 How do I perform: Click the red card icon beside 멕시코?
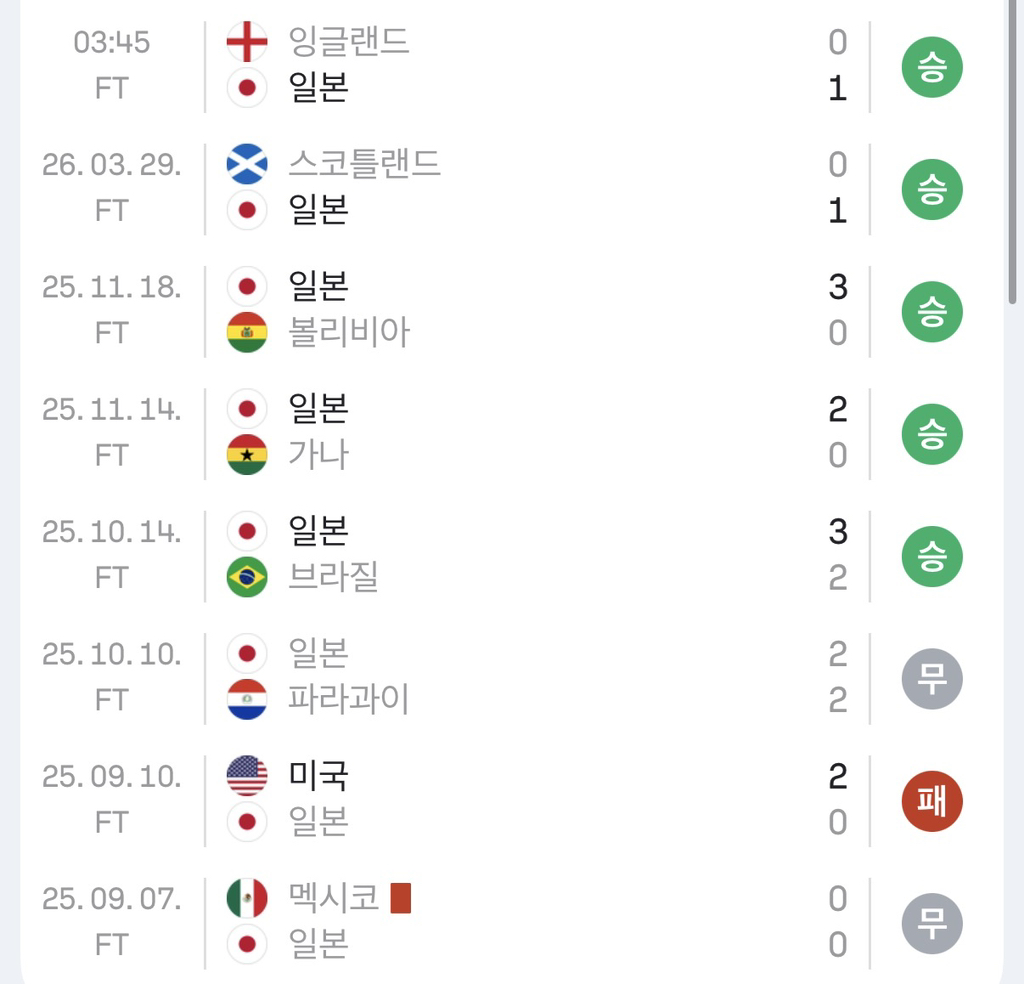(x=400, y=898)
